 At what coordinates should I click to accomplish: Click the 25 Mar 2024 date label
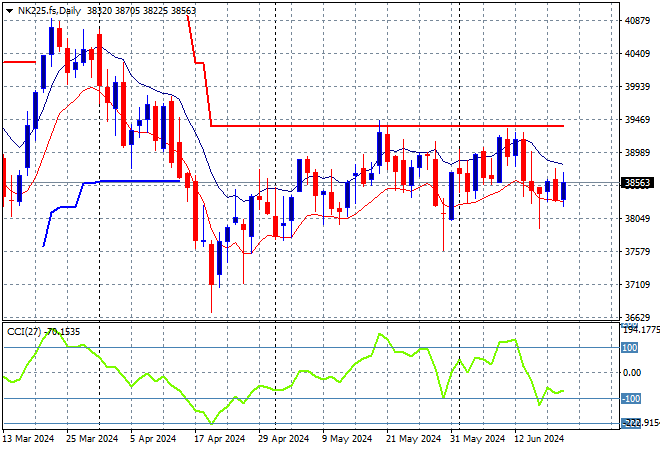click(92, 439)
